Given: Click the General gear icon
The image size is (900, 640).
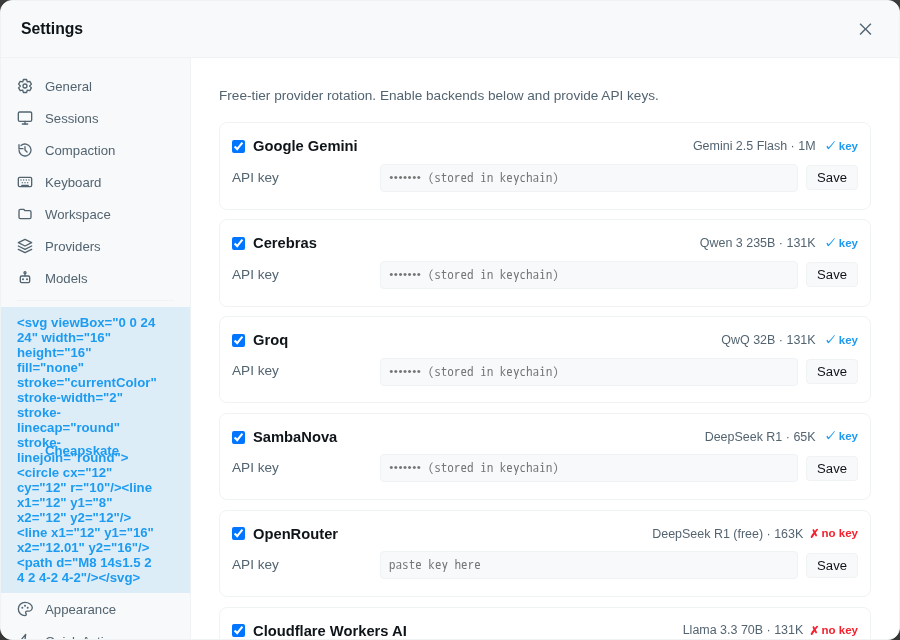Looking at the screenshot, I should pyautogui.click(x=25, y=86).
